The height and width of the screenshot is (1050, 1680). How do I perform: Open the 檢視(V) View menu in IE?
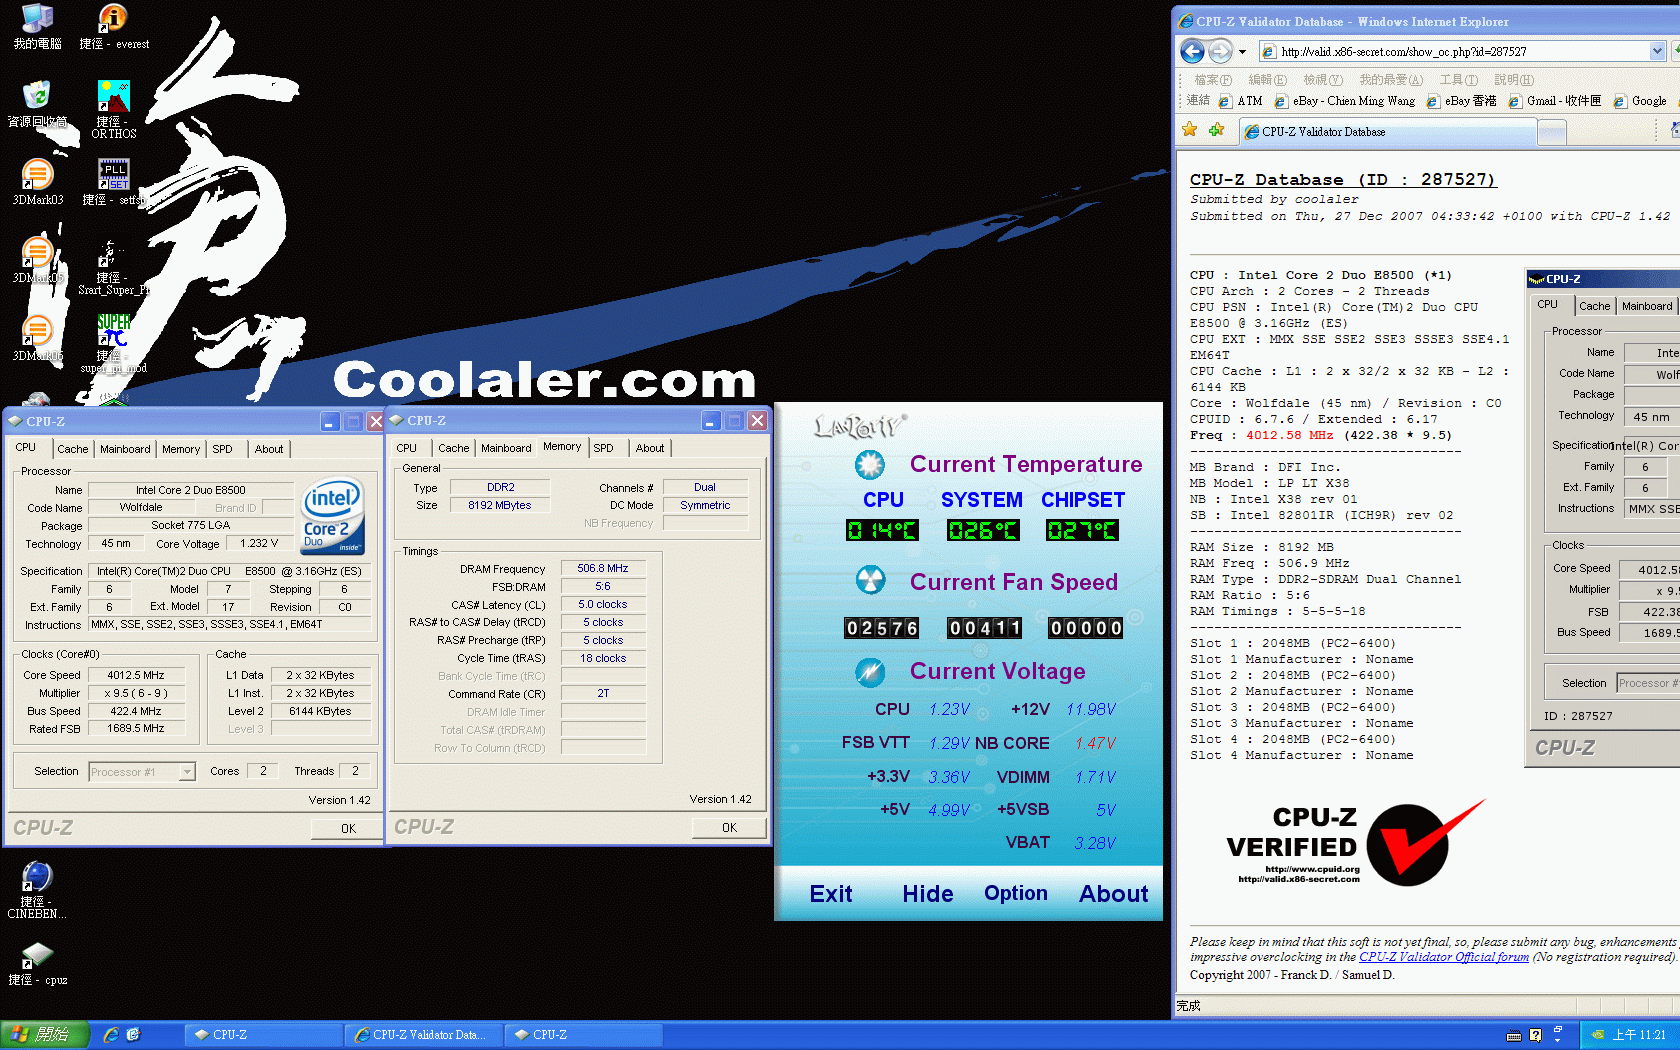pyautogui.click(x=1322, y=80)
